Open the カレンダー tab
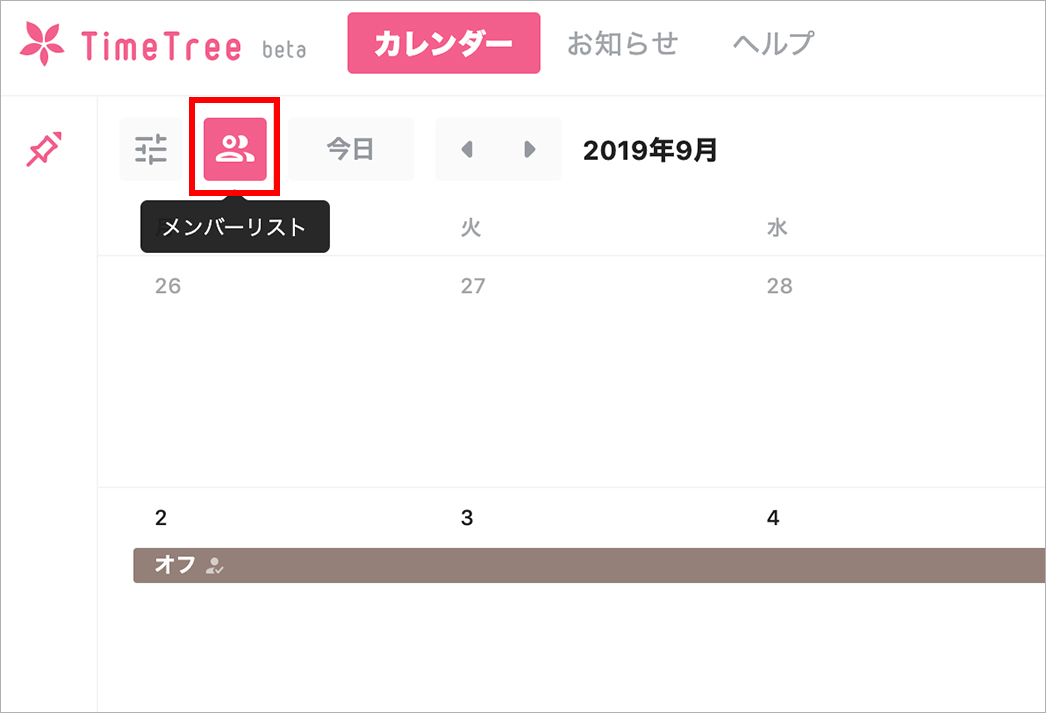This screenshot has width=1046, height=713. 443,44
